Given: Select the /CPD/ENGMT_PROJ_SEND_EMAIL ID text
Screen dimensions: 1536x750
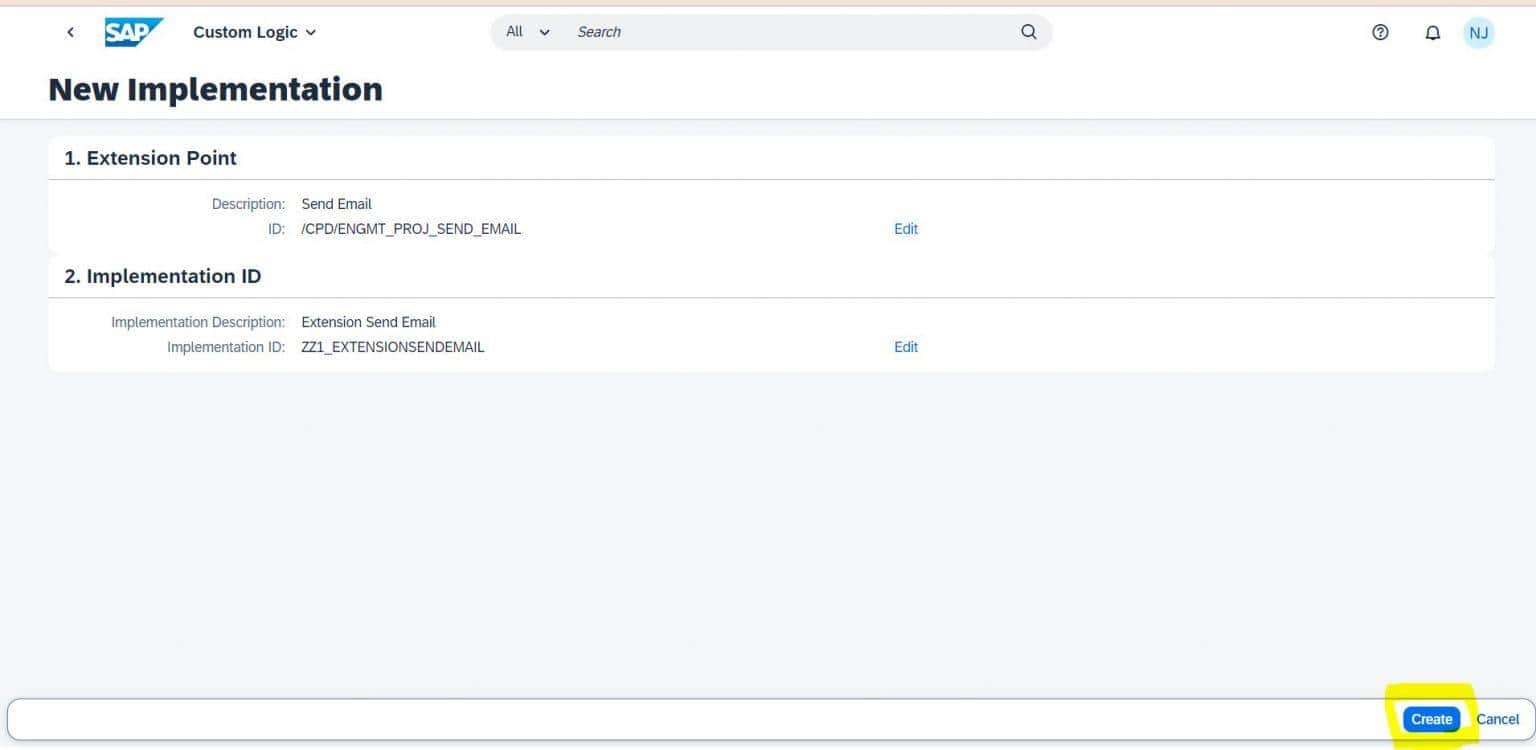Looking at the screenshot, I should click(x=411, y=229).
